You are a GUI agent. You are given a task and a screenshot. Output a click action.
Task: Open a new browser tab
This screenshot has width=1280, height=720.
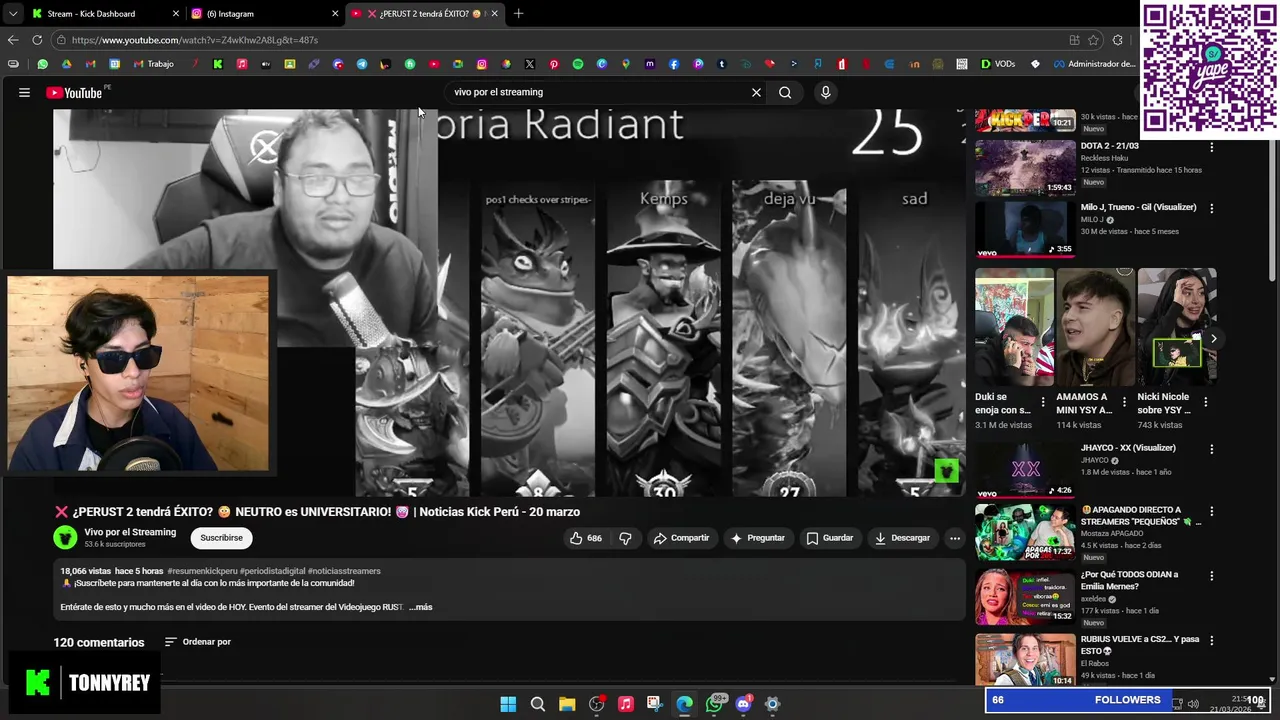(518, 14)
